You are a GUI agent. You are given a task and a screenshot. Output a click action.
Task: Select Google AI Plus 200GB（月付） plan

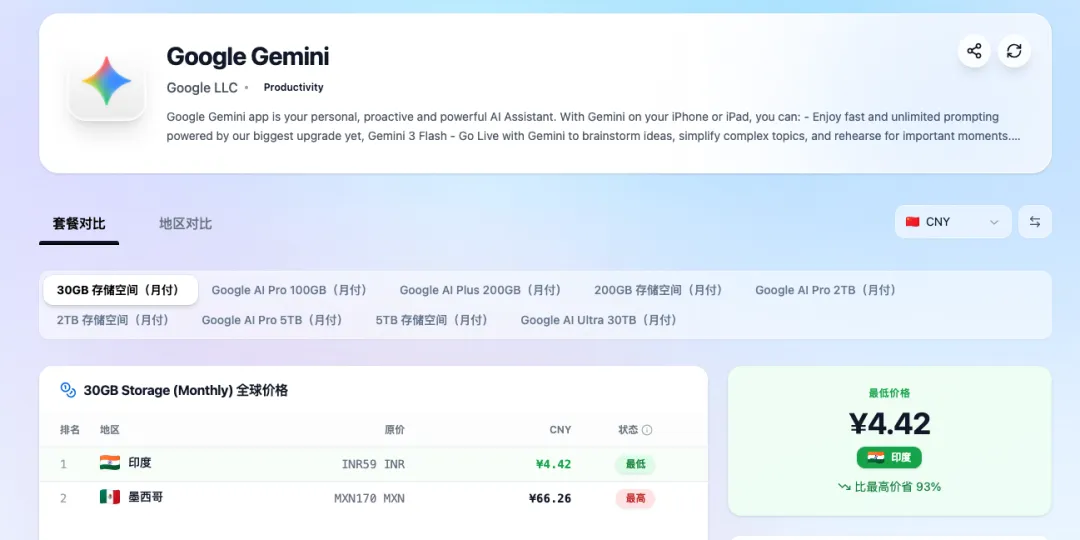pos(483,290)
